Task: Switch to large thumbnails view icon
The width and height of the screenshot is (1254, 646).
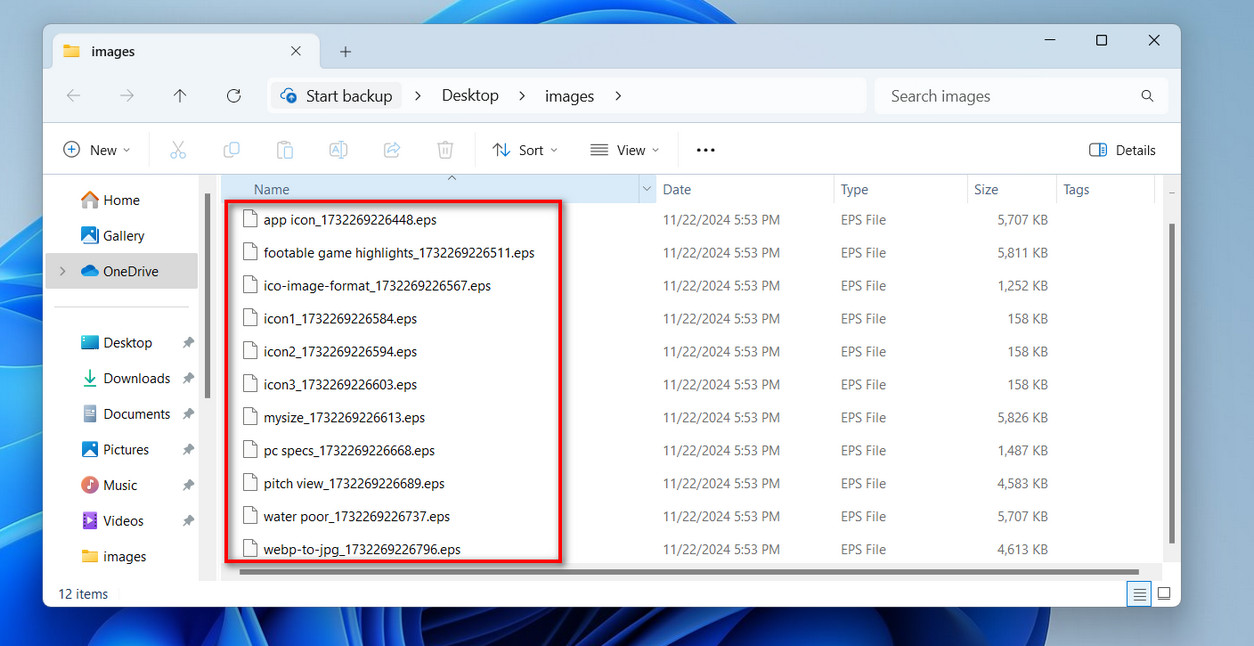Action: point(1164,594)
